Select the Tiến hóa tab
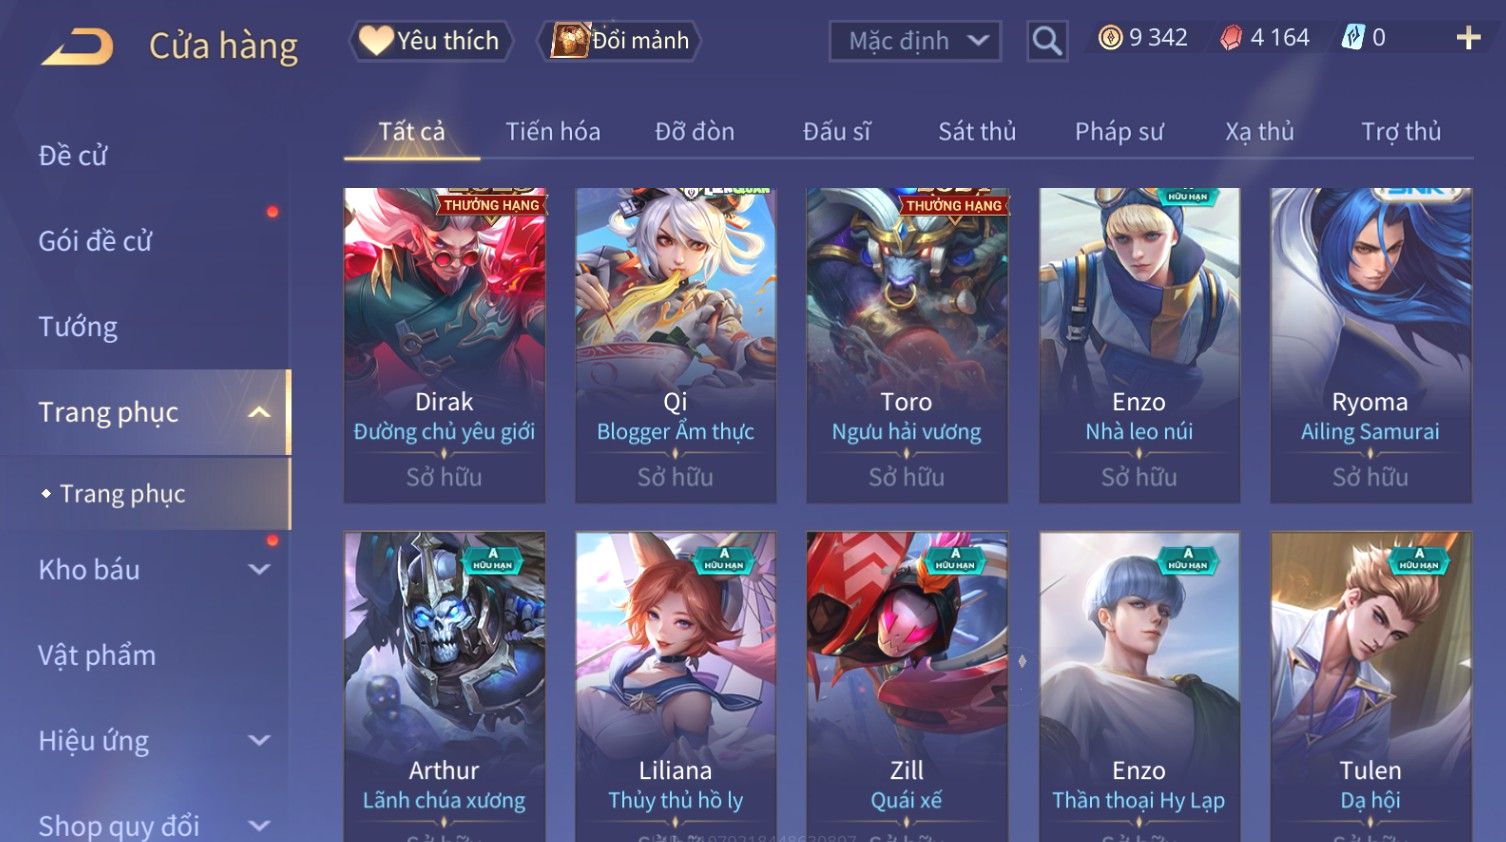1506x842 pixels. (x=553, y=131)
